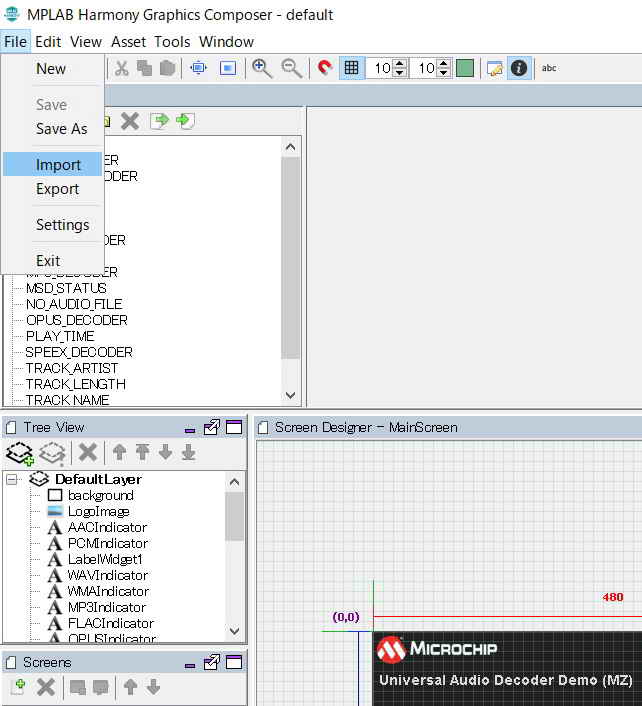642x706 pixels.
Task: Click the move-up arrow in Tree View toolbar
Action: [x=119, y=452]
